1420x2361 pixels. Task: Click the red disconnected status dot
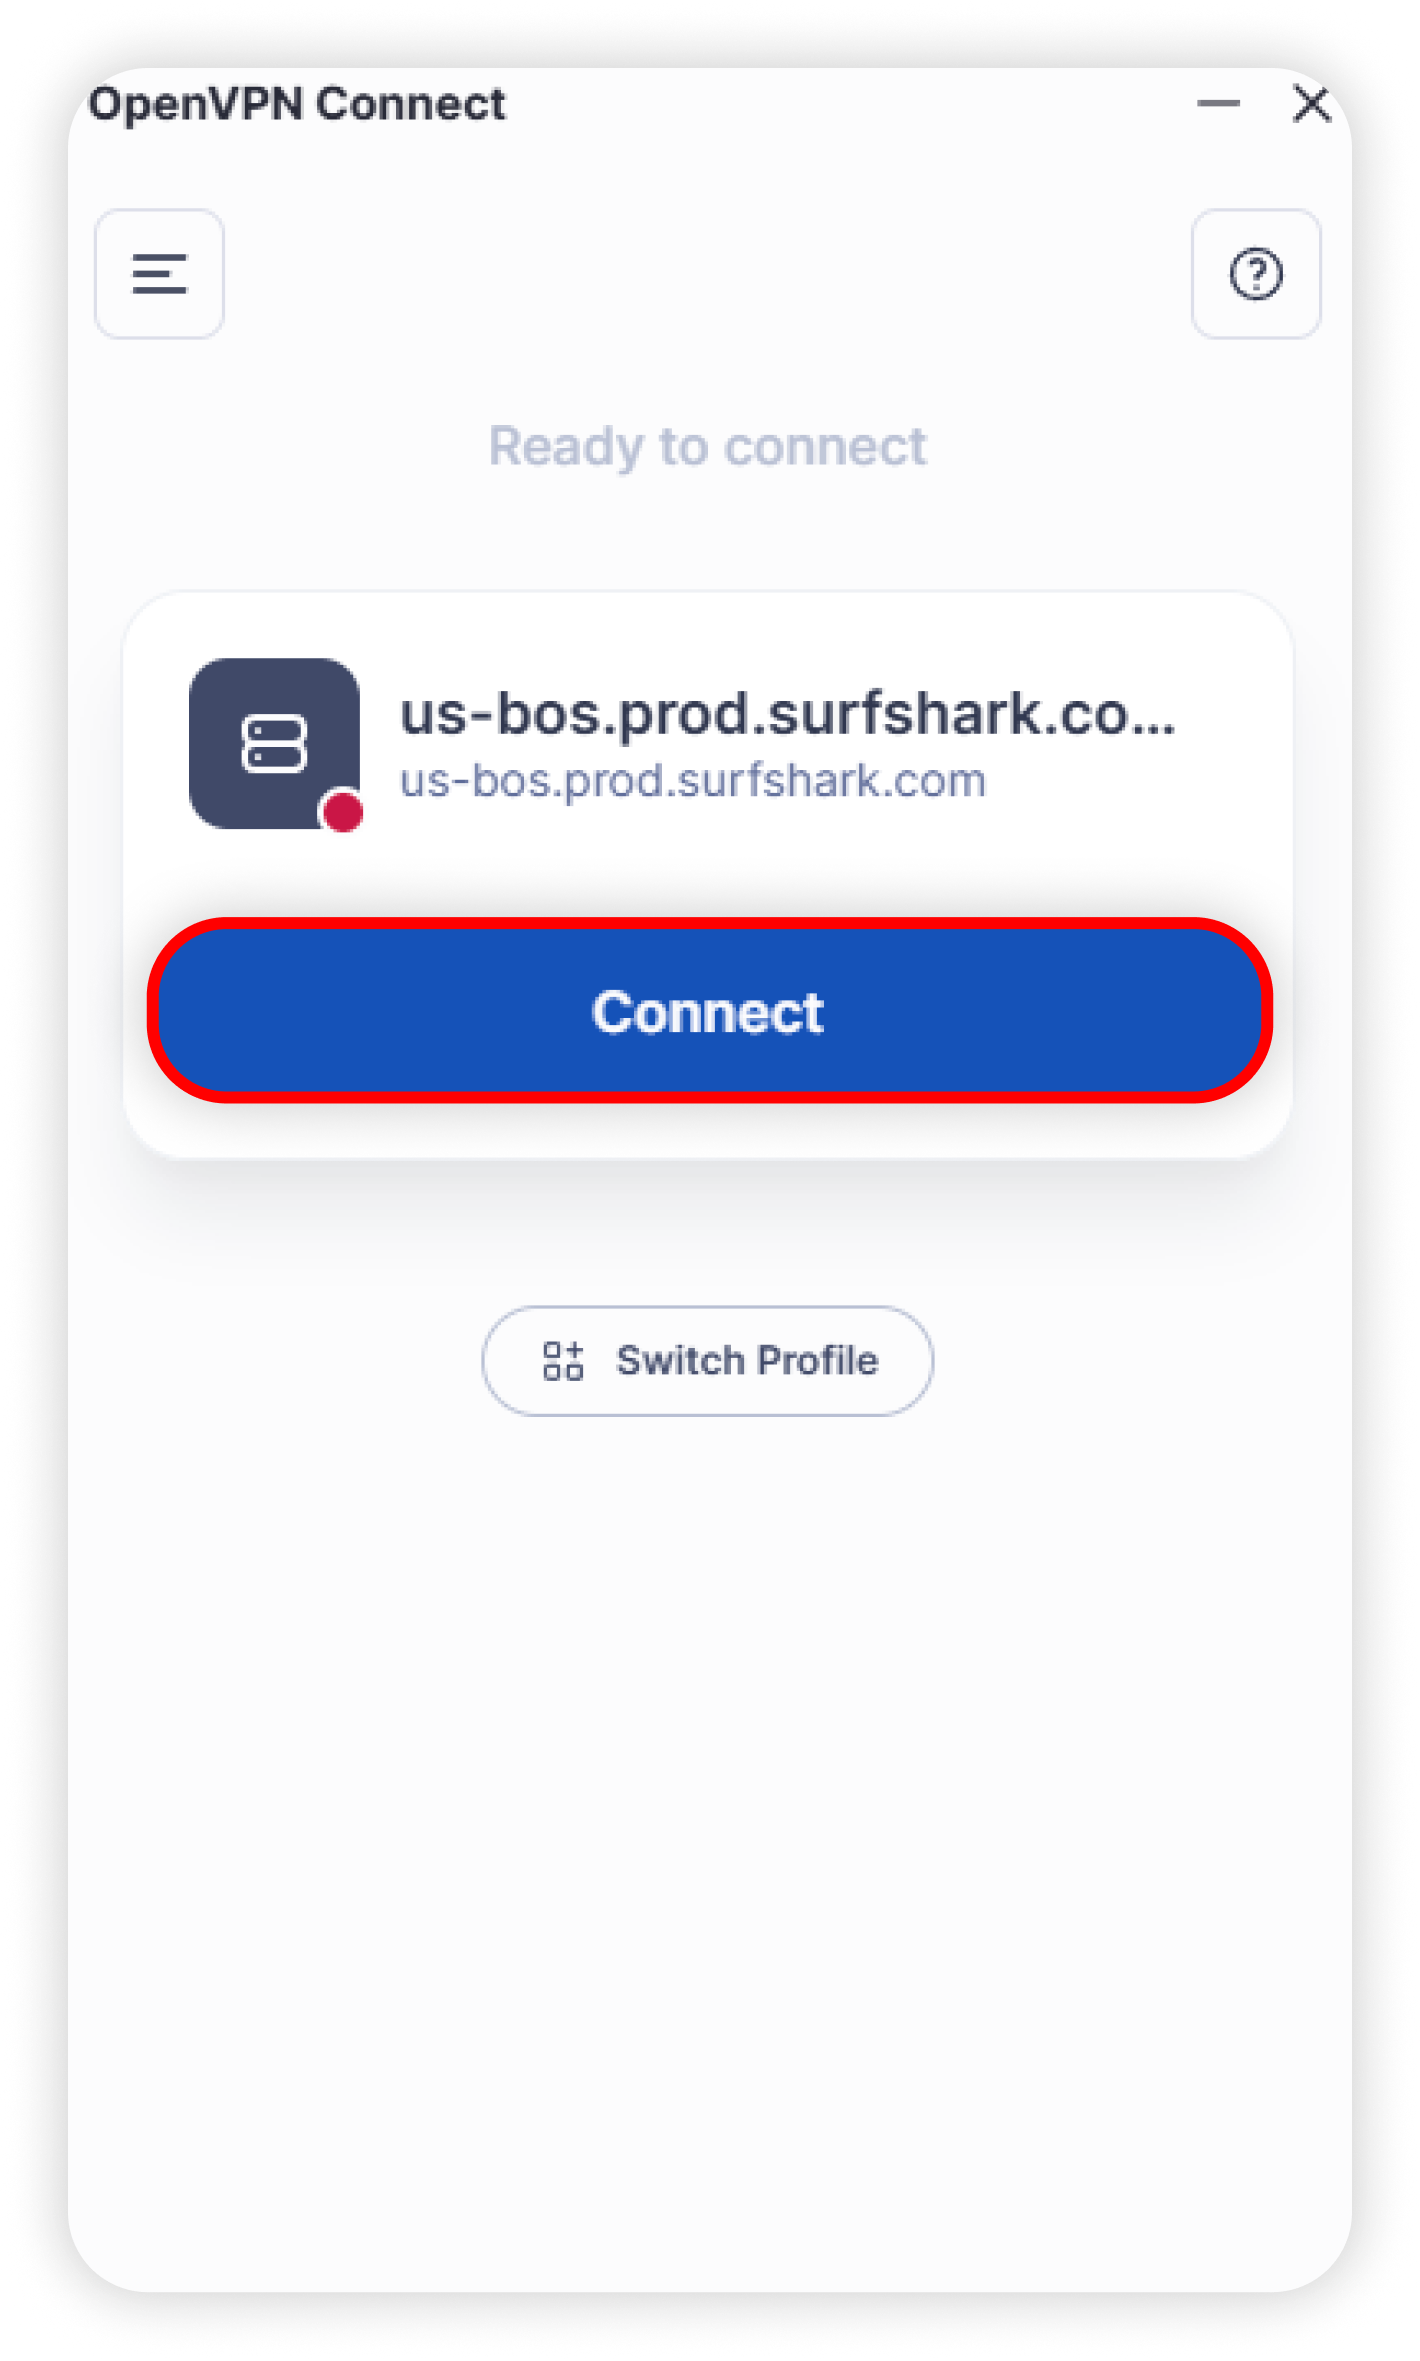tap(343, 811)
